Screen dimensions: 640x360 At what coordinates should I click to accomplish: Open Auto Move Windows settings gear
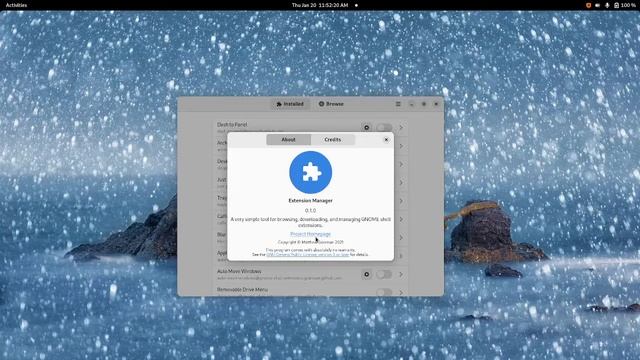(x=367, y=274)
